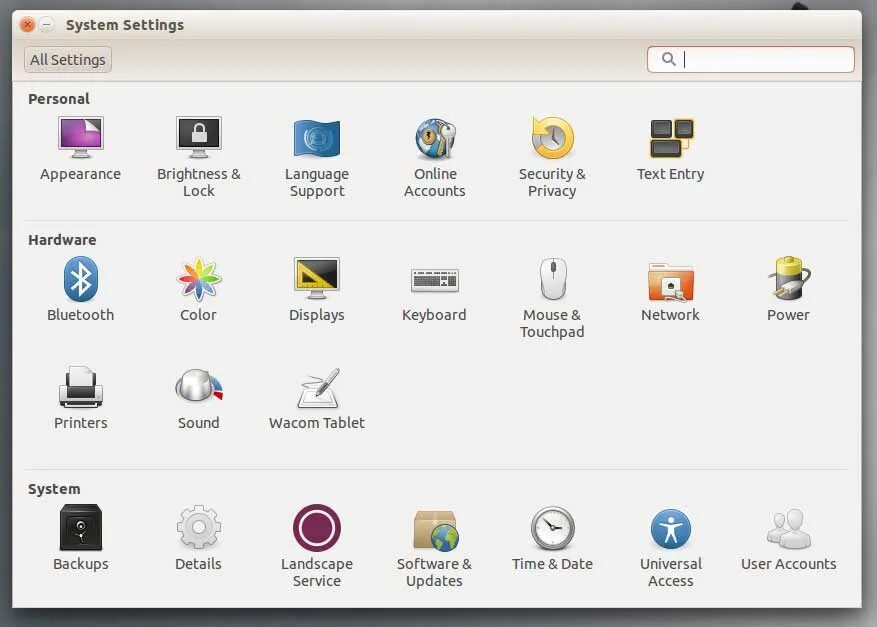
Task: Open Landscape Service settings
Action: click(317, 546)
